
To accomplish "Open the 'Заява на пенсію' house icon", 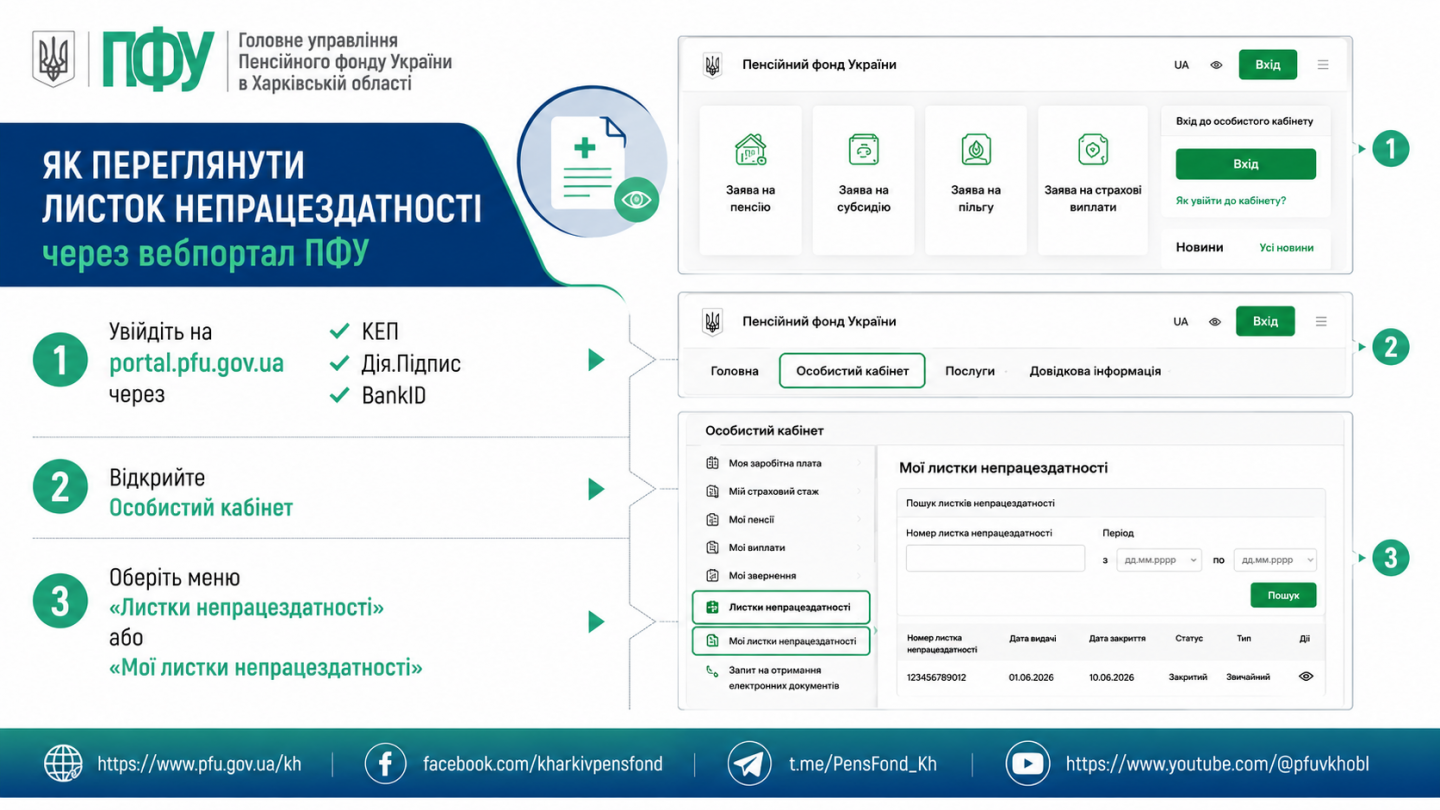I will [x=751, y=150].
